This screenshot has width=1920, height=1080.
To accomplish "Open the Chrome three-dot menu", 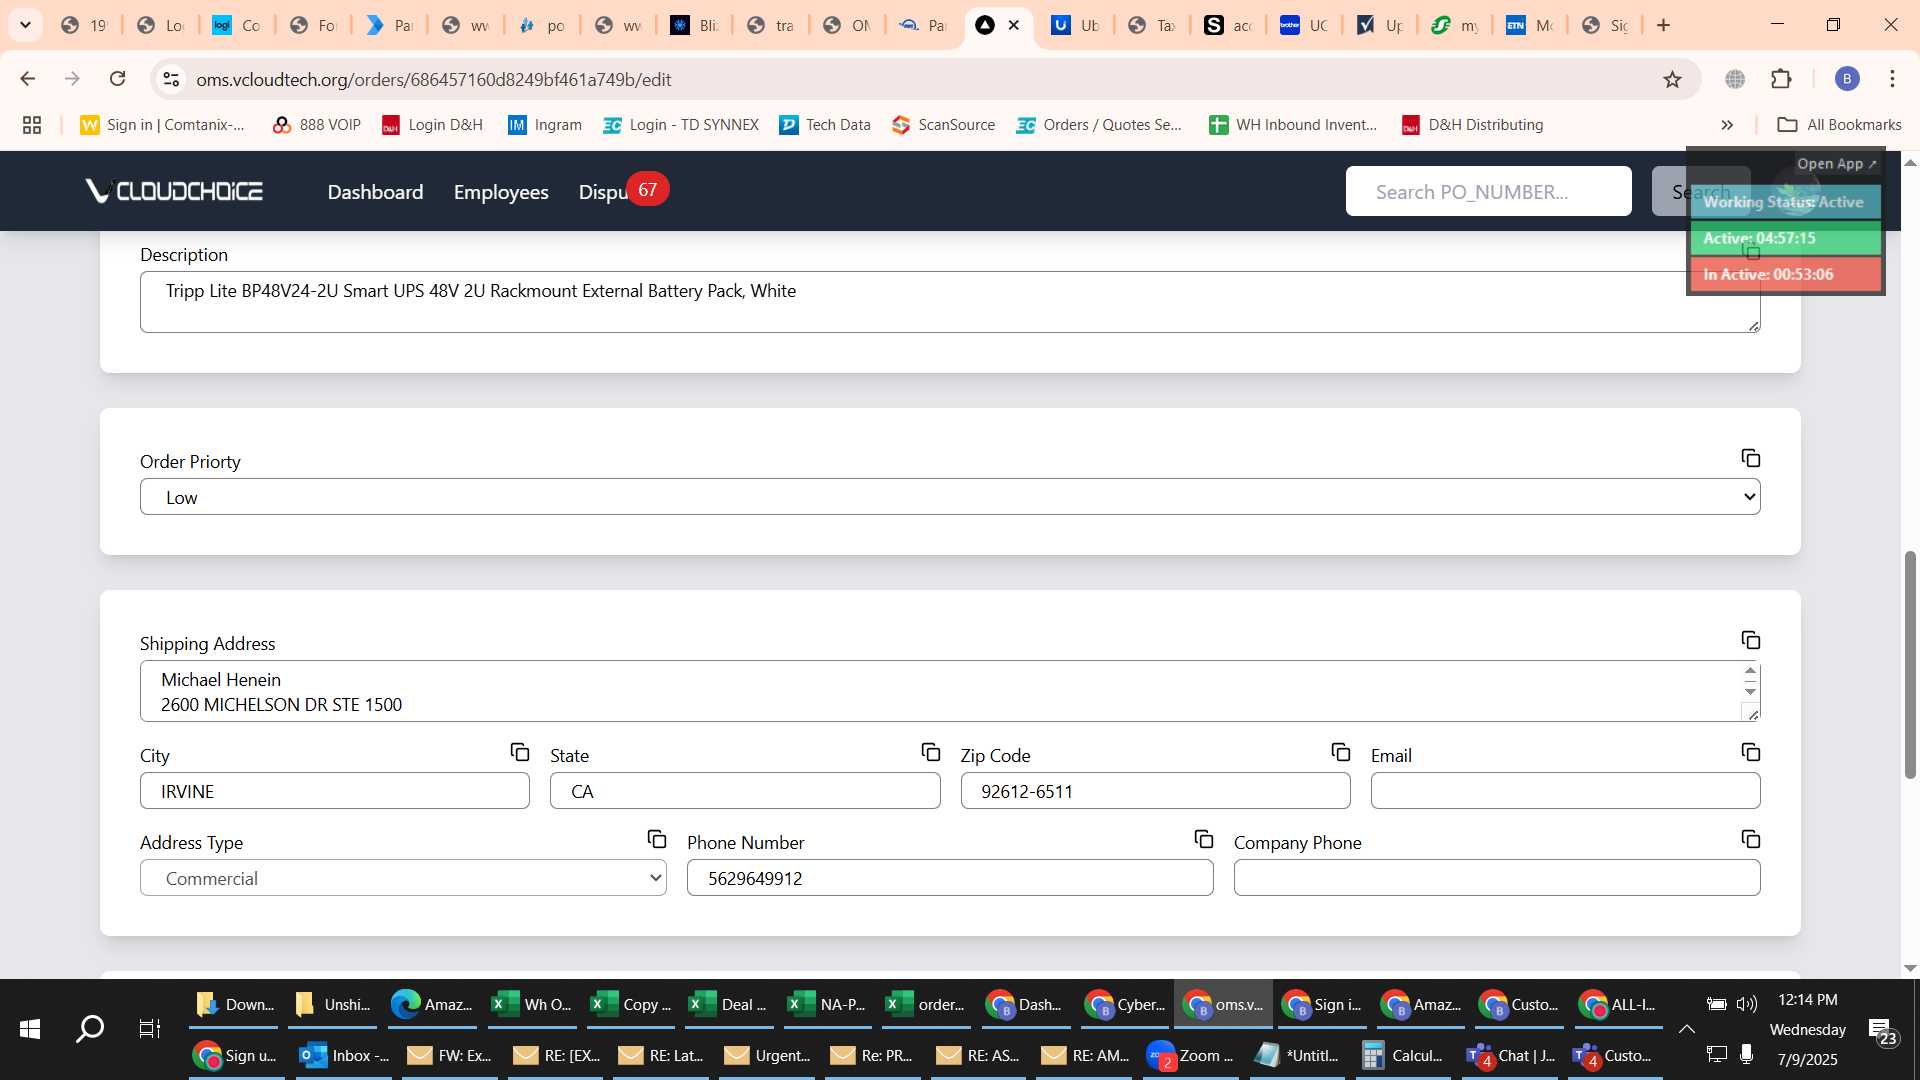I will click(x=1892, y=79).
